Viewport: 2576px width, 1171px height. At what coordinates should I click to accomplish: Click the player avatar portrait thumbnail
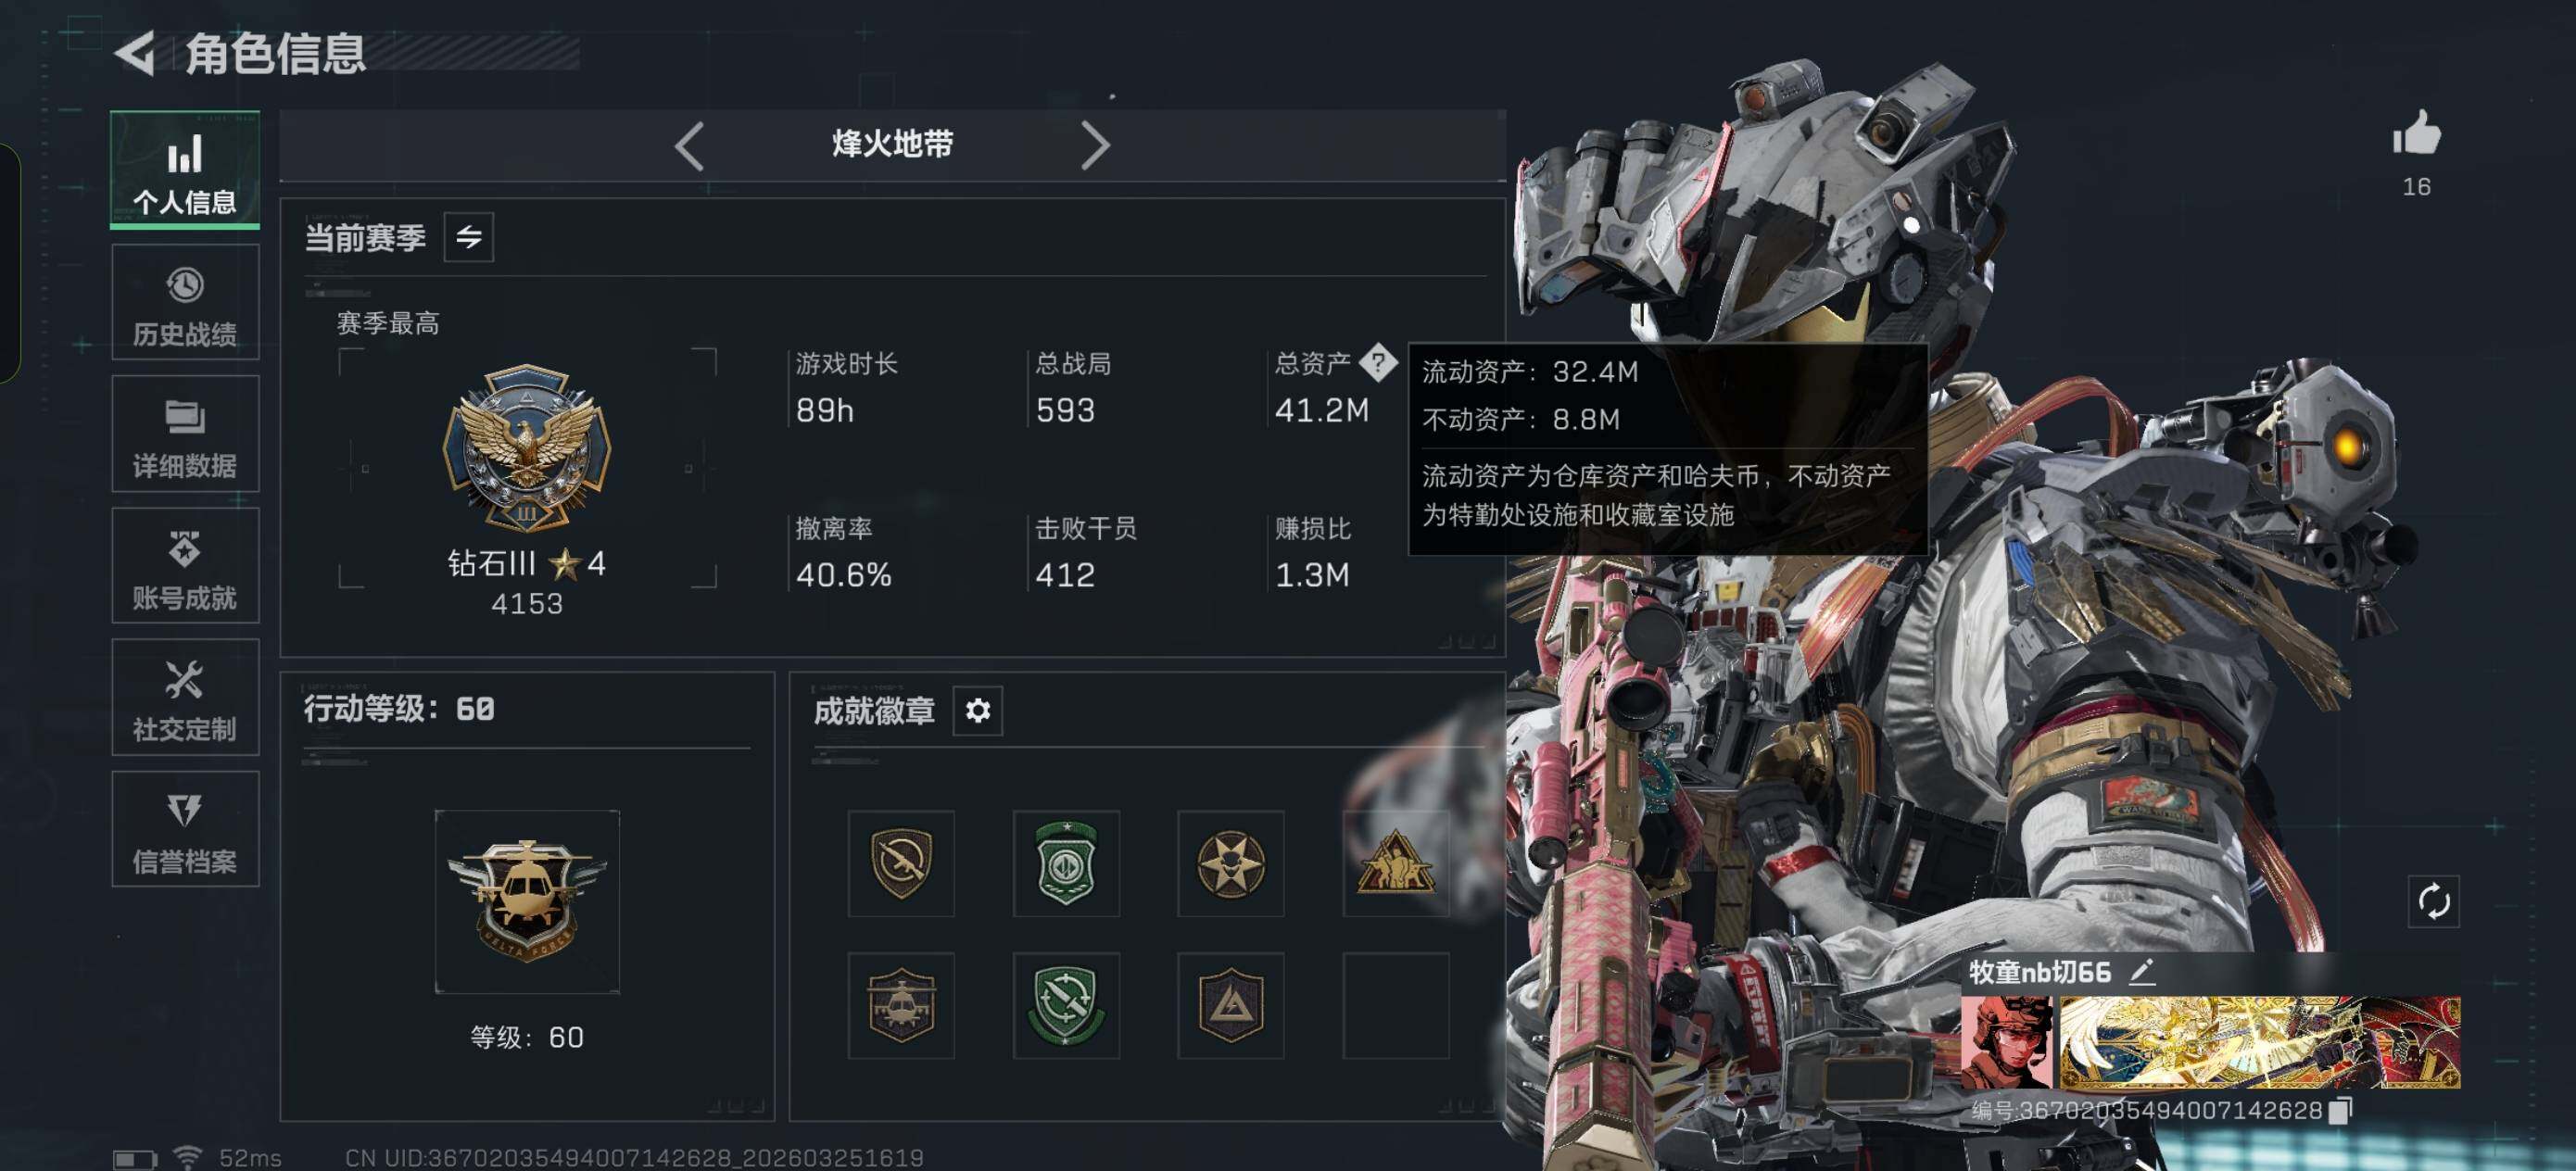(x=2006, y=1042)
